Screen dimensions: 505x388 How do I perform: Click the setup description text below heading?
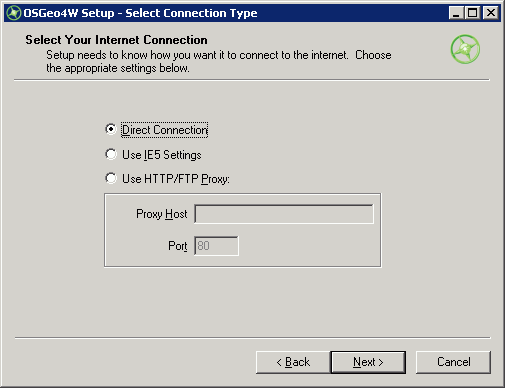point(219,61)
